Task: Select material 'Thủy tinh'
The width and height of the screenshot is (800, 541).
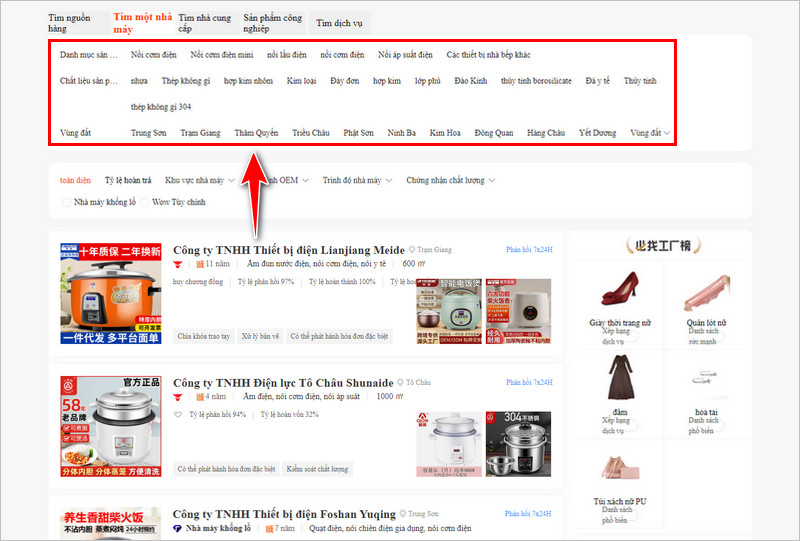Action: coord(640,81)
